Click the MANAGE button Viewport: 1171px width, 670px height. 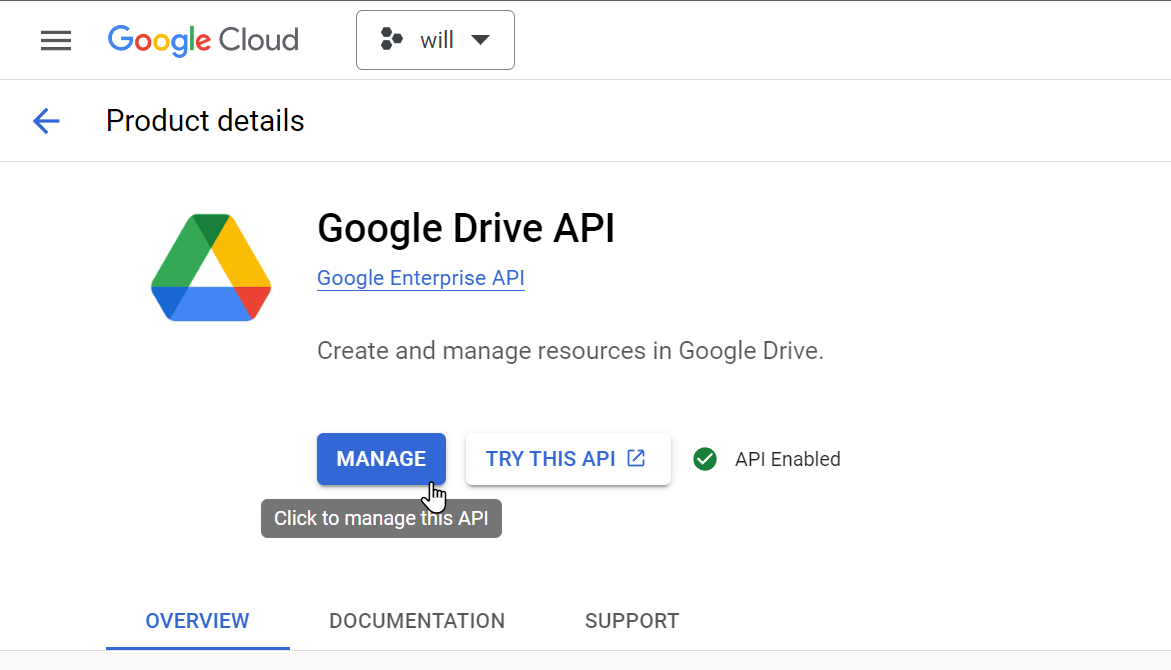[381, 459]
